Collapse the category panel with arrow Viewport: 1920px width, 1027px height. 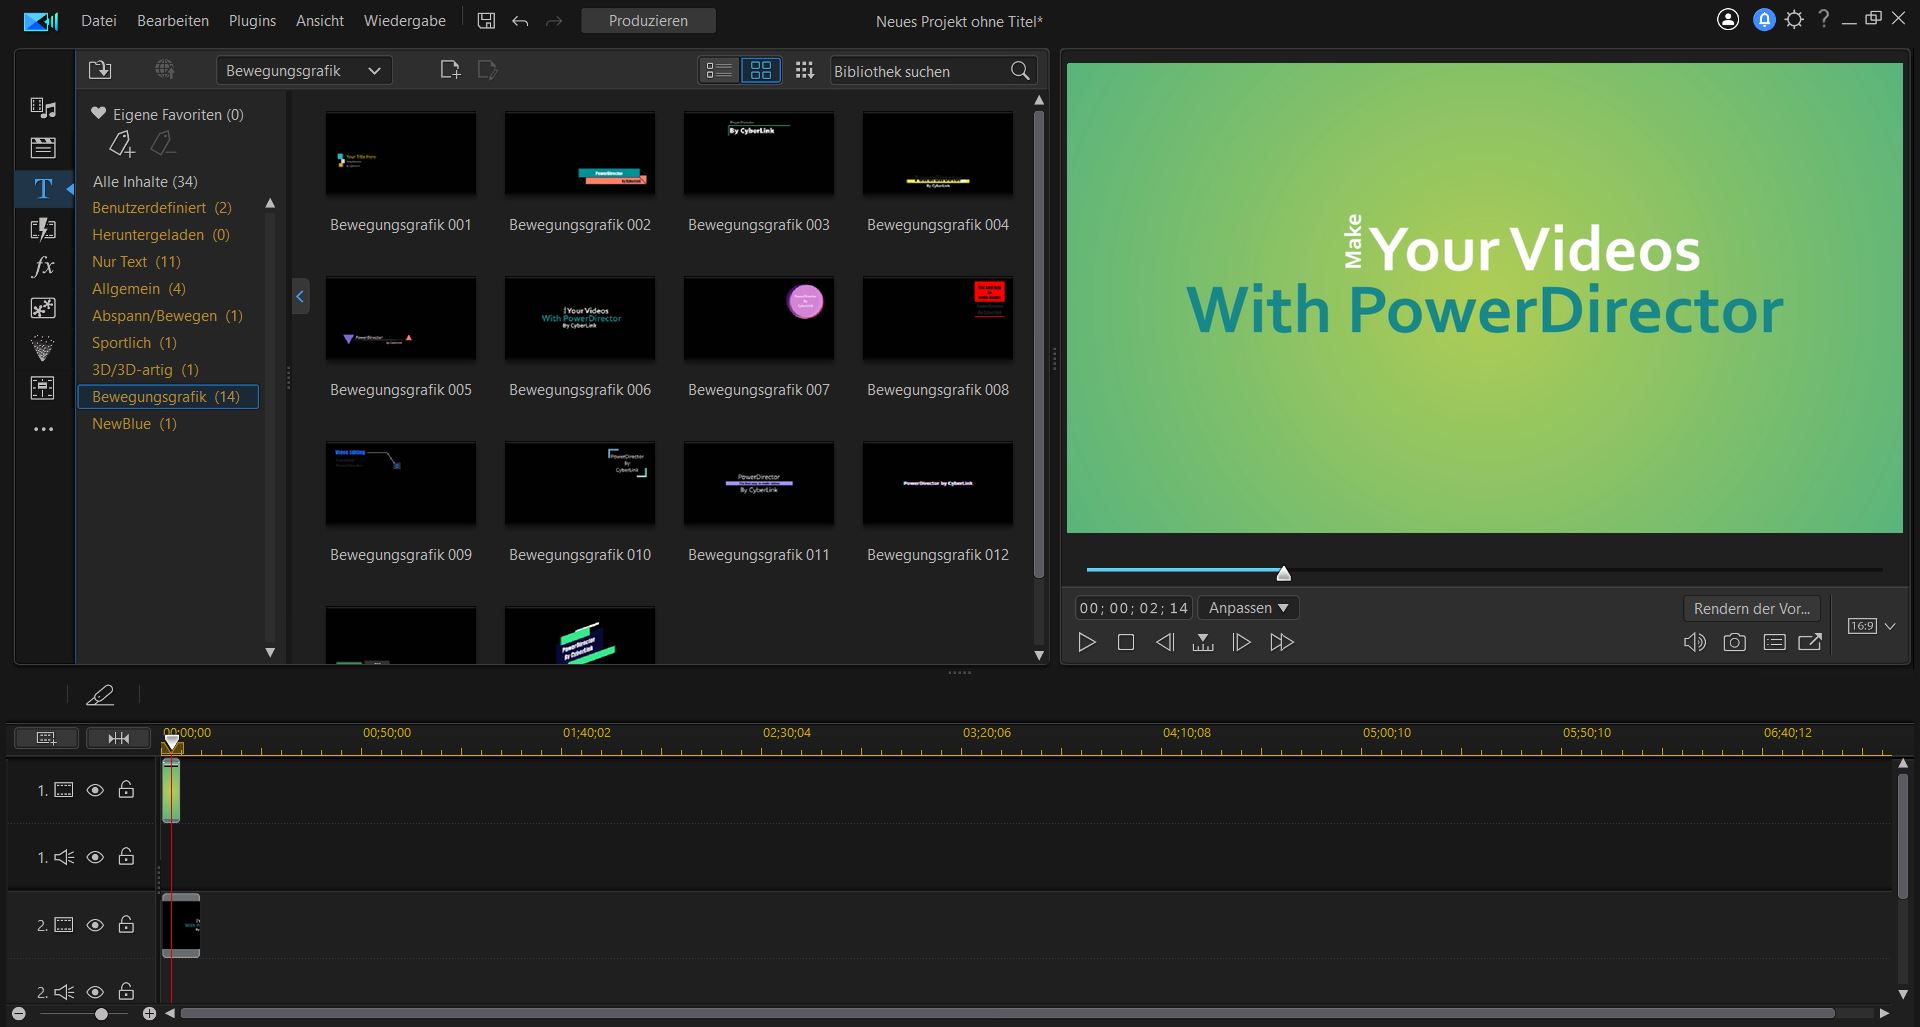(x=300, y=296)
